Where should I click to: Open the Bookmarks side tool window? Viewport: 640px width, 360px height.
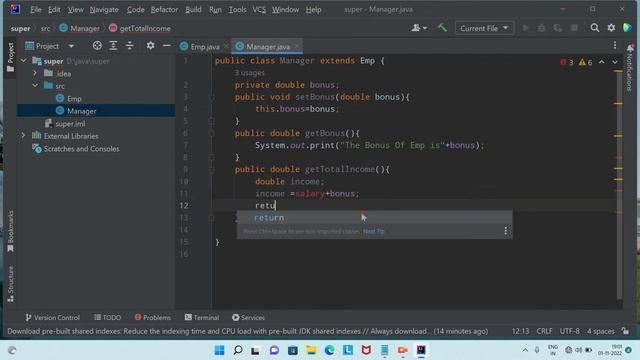11,231
